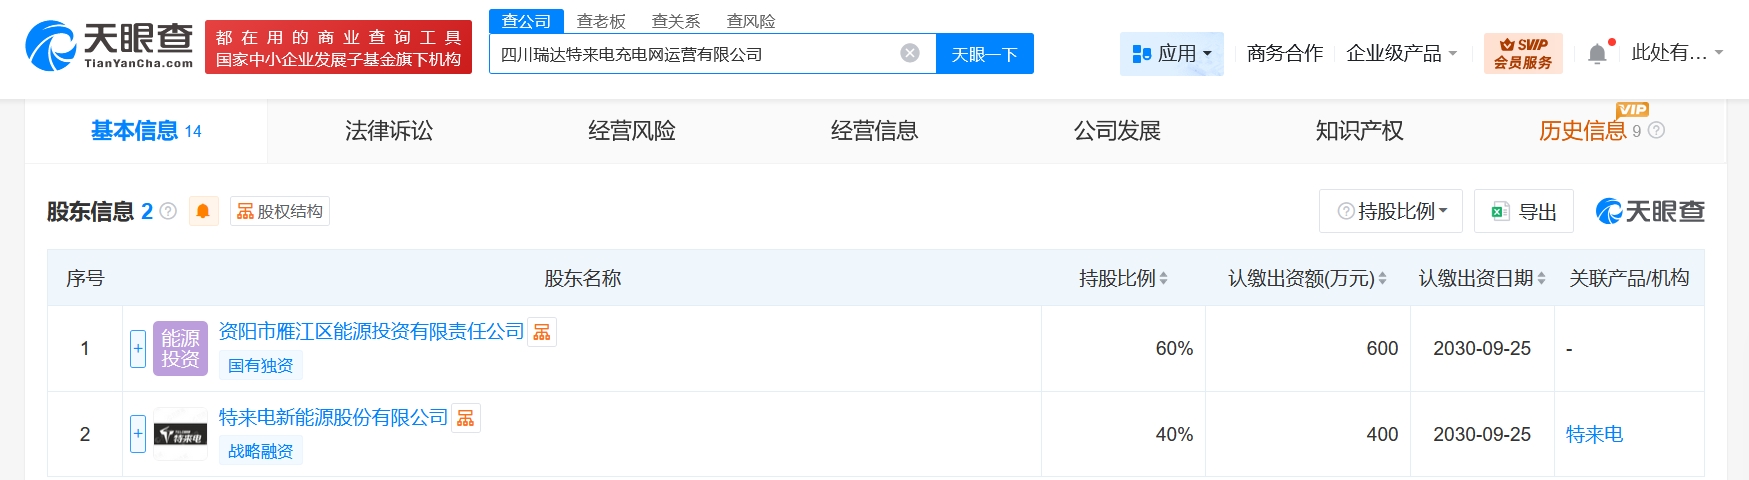
Task: Open equity structure icon beside 特来电新能源股份有限公司
Action: click(x=466, y=418)
